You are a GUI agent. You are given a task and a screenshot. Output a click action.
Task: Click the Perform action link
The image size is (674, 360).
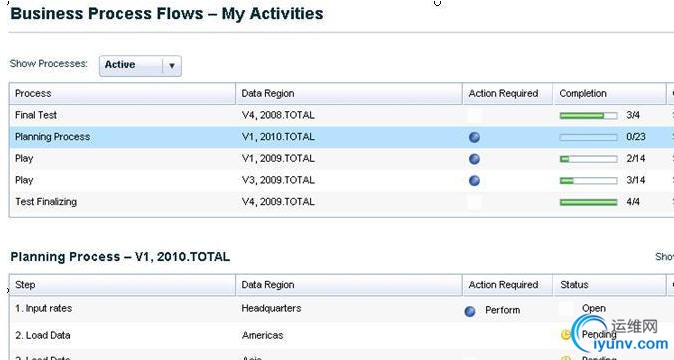tap(502, 310)
